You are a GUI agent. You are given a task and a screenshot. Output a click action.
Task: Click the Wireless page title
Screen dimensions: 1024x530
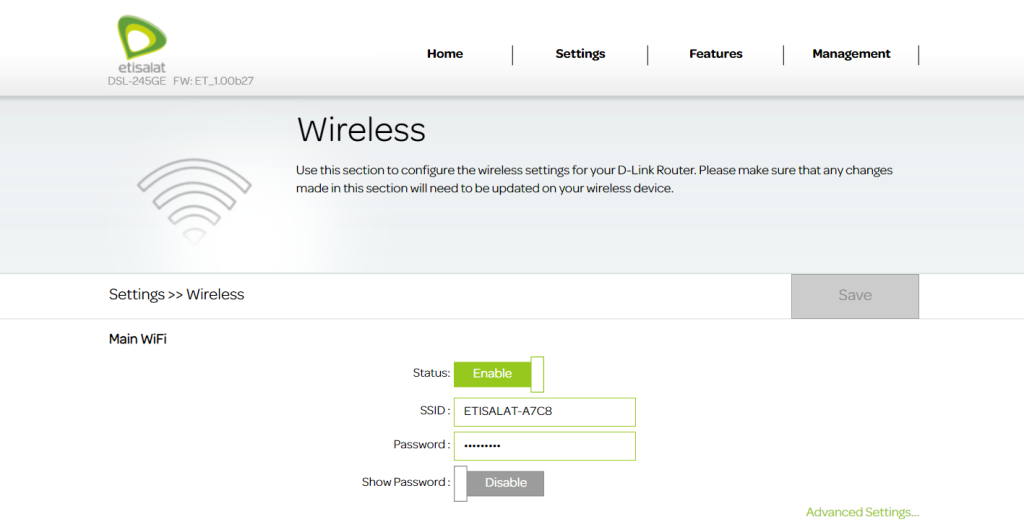point(361,130)
